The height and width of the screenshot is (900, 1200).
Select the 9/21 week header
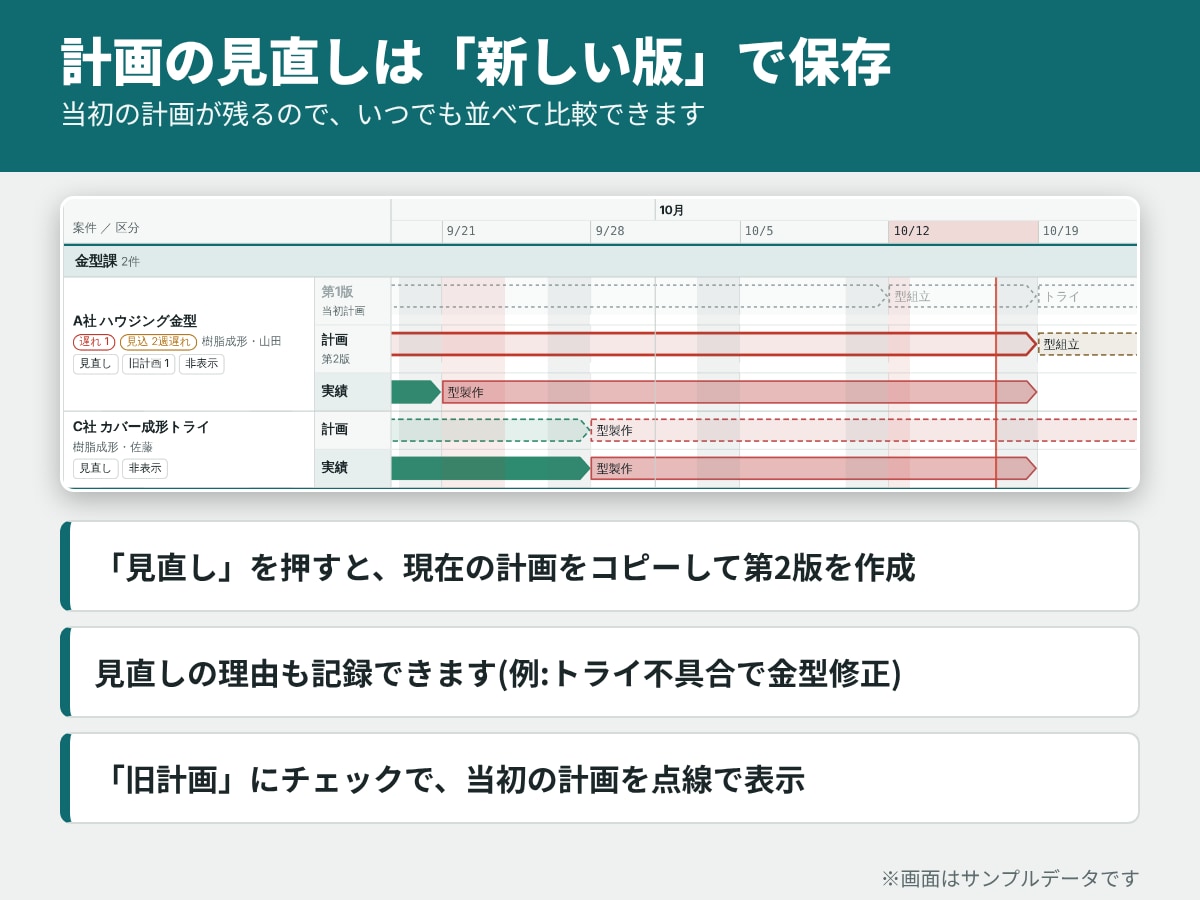tap(516, 231)
